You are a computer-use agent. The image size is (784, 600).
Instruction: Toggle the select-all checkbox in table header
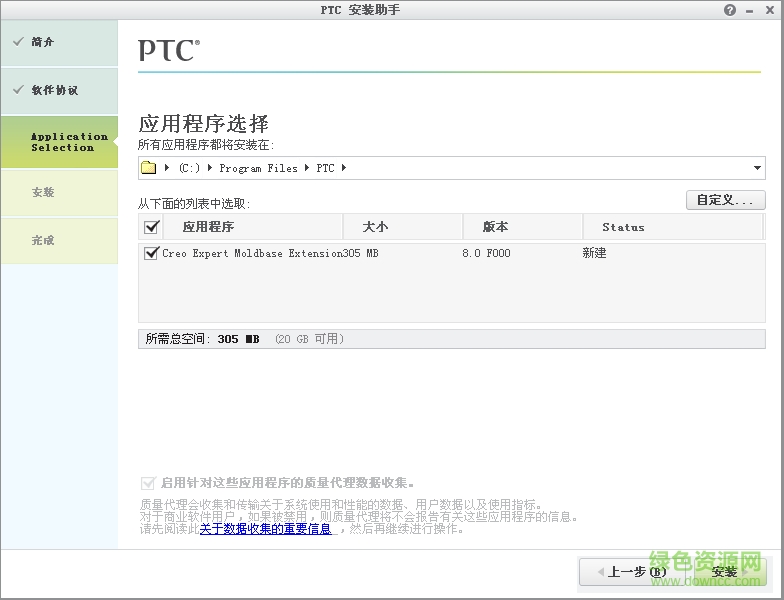pyautogui.click(x=152, y=227)
